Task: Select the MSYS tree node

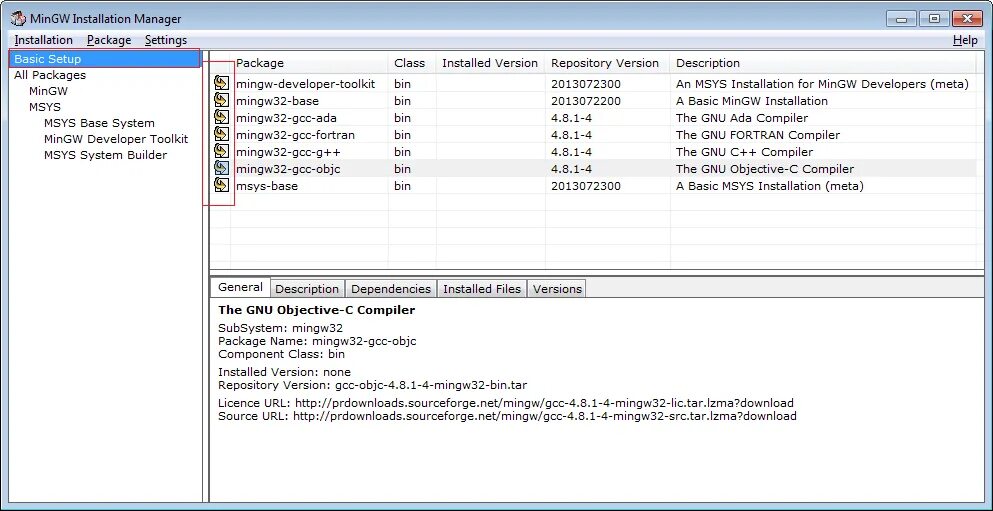Action: 45,107
